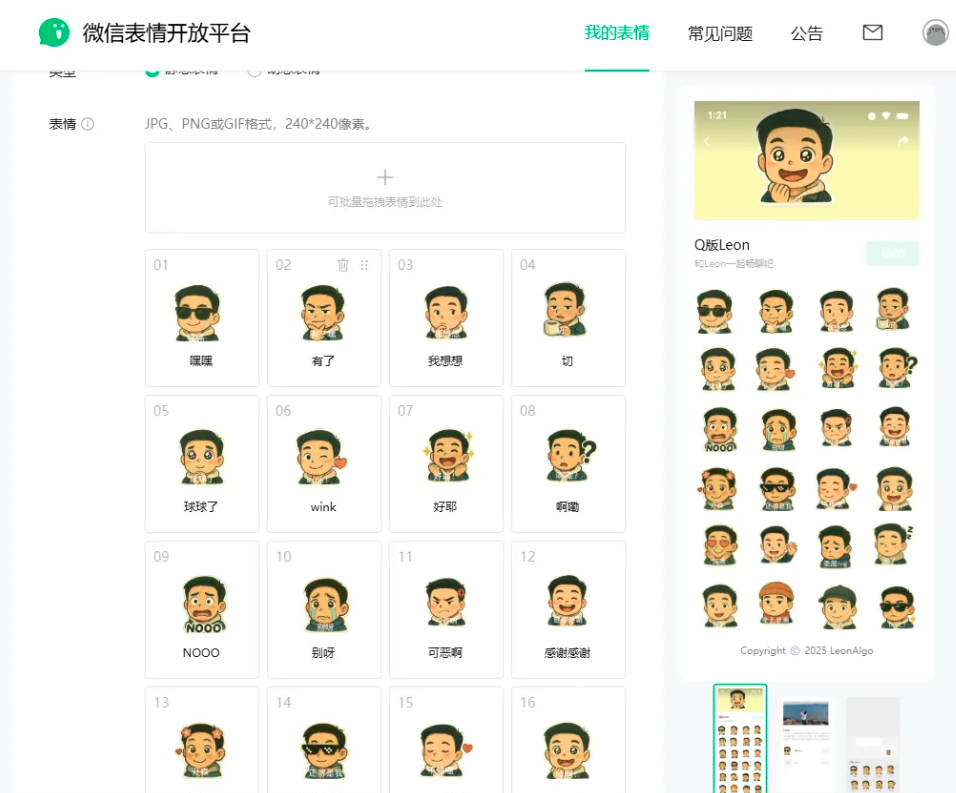The image size is (956, 793).
Task: Open the 常见问题 tab
Action: (720, 34)
